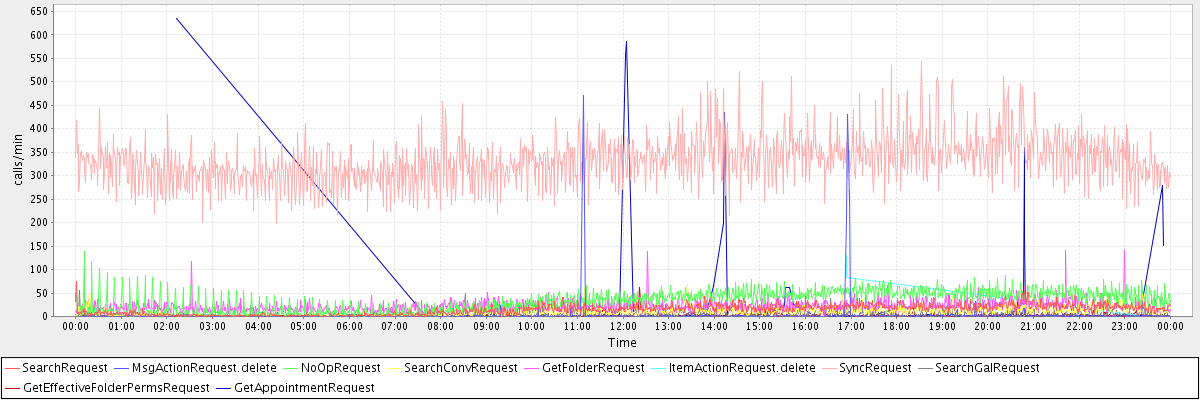The width and height of the screenshot is (1200, 400).
Task: Click the 650 value on y-axis
Action: click(40, 11)
